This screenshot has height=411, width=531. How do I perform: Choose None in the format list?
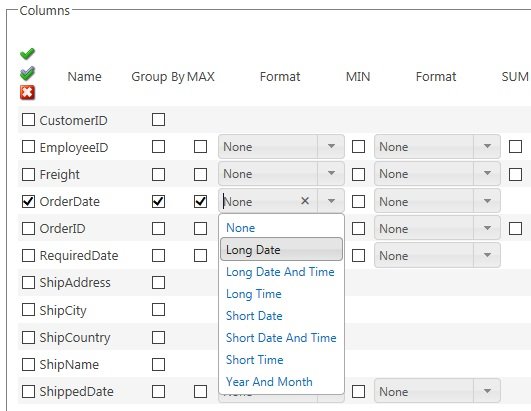(281, 228)
